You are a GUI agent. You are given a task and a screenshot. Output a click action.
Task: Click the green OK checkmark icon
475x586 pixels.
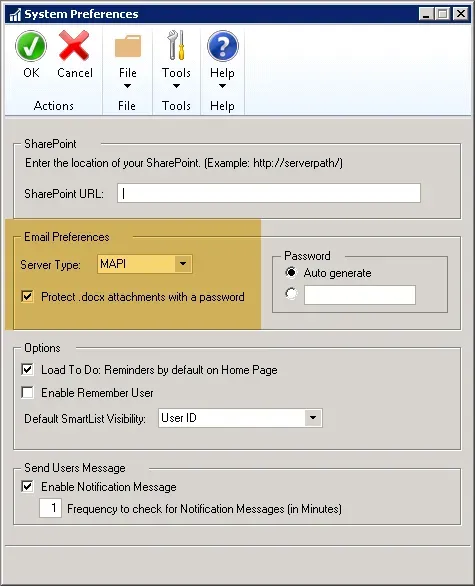coord(31,46)
